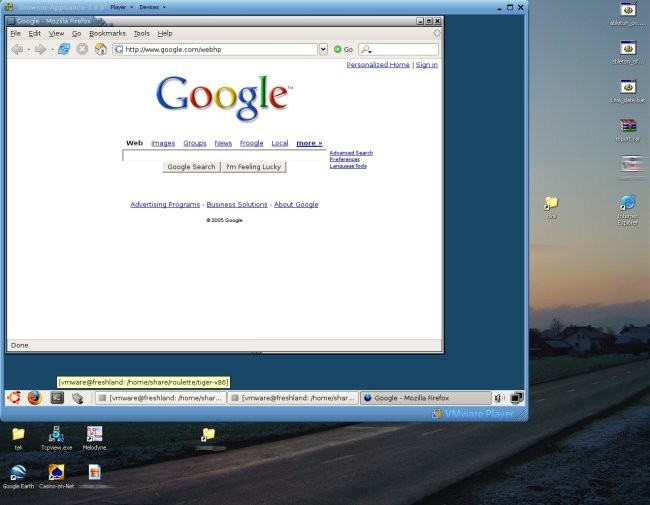
Task: Open the report.rar archive icon
Action: pyautogui.click(x=628, y=130)
